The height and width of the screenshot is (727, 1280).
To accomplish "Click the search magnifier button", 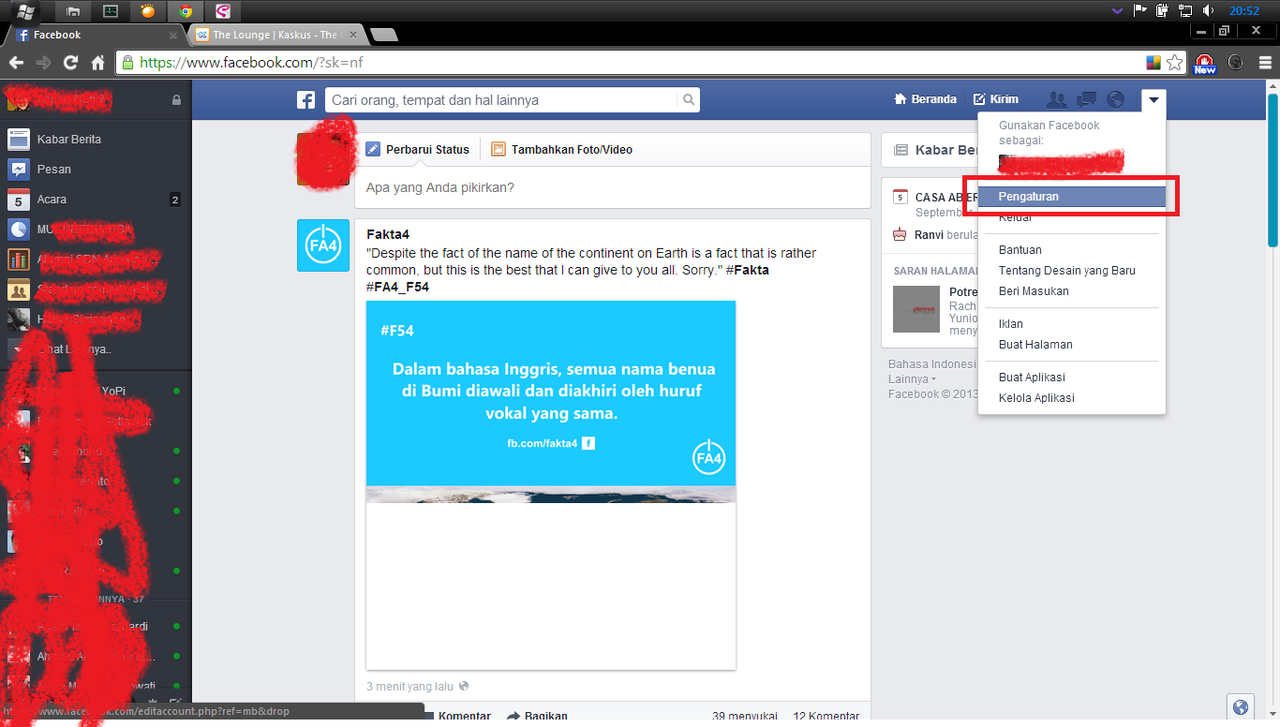I will [x=689, y=100].
